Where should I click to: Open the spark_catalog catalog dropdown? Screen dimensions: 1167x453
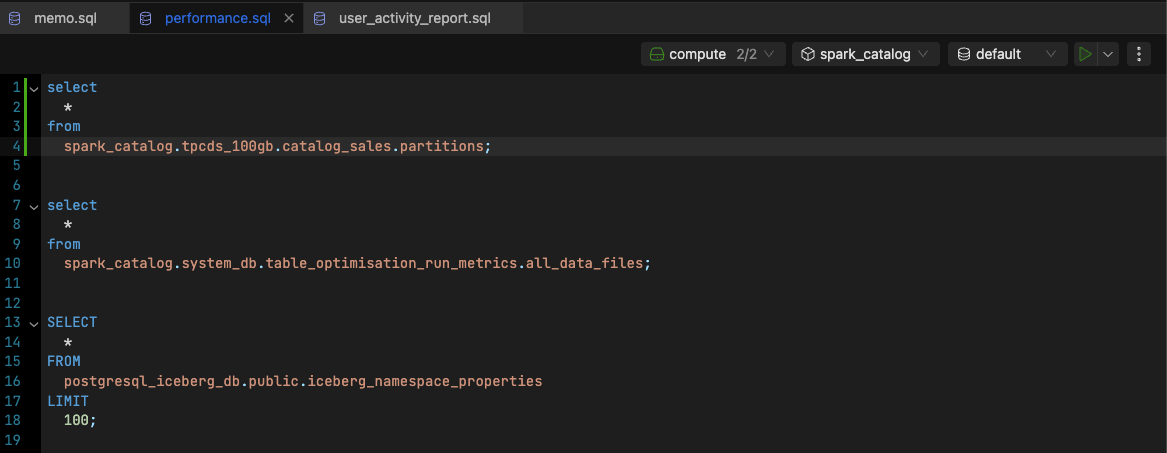click(866, 54)
